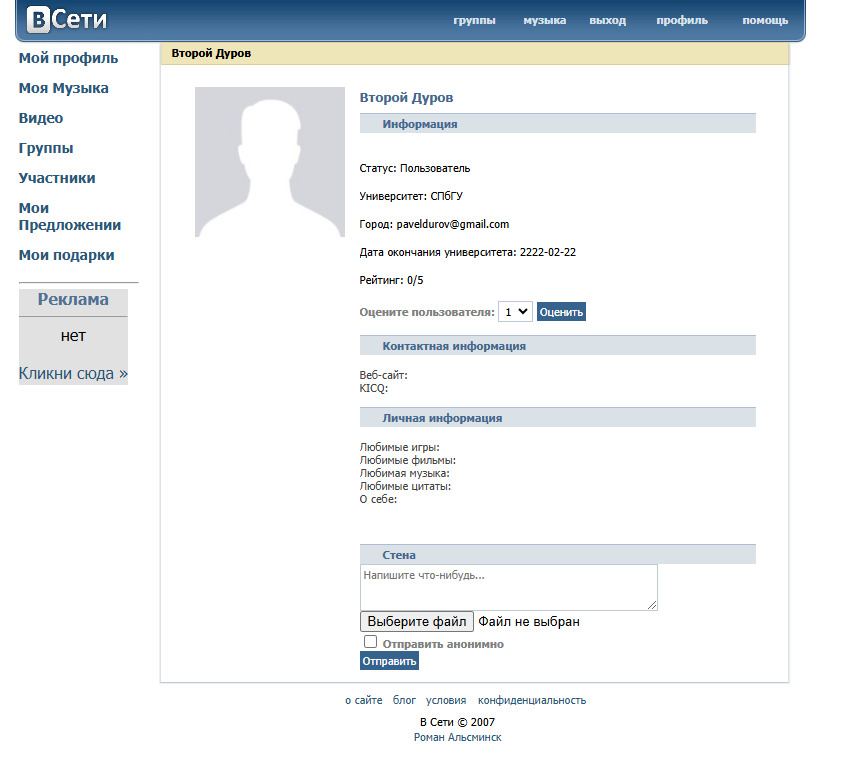Image resolution: width=845 pixels, height=759 pixels.
Task: Click the Университет: СПбГУ line
Action: [411, 196]
